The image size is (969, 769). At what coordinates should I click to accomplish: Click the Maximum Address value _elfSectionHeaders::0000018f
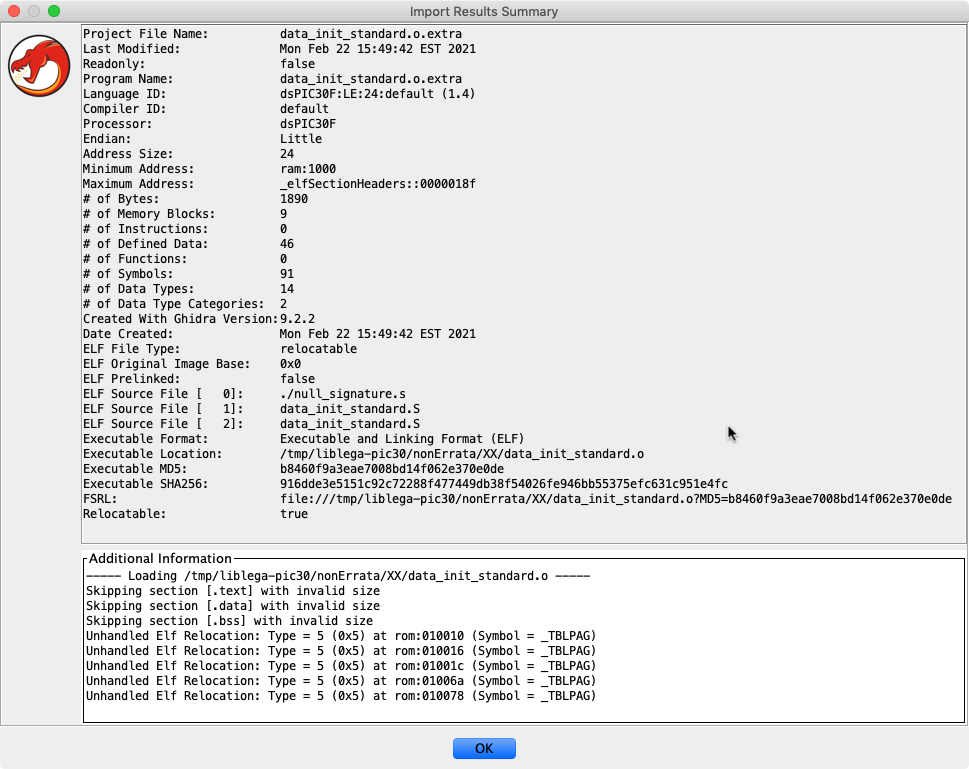(378, 184)
